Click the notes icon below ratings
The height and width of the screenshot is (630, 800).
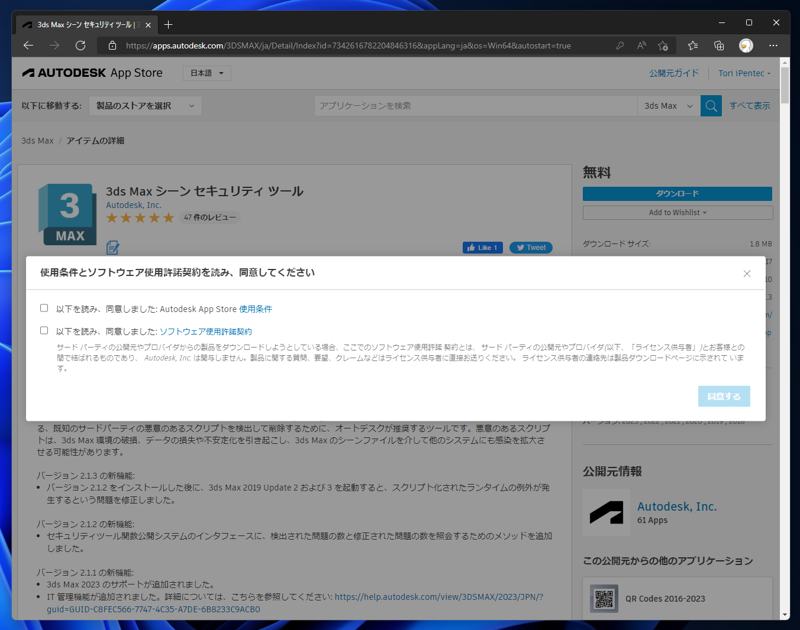point(112,247)
